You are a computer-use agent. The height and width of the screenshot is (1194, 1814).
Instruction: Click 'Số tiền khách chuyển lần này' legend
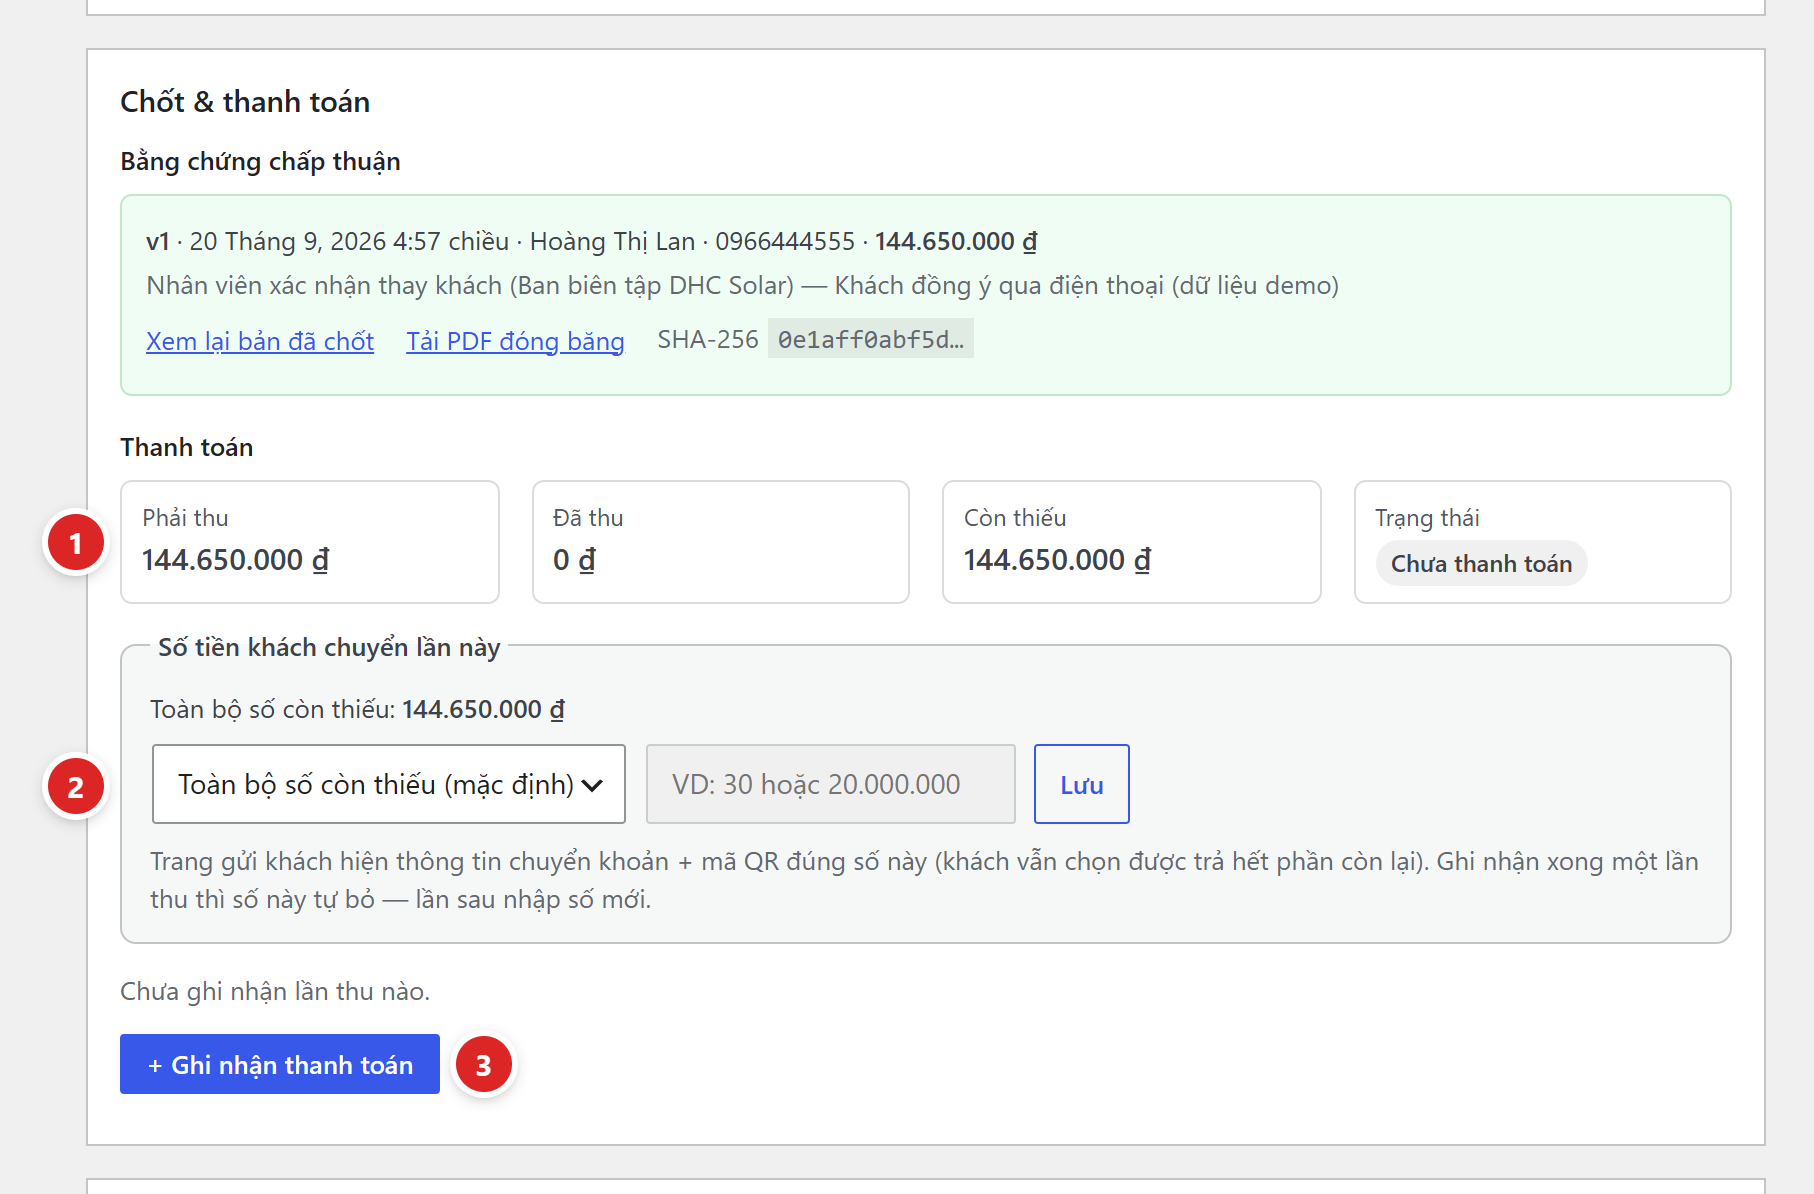pos(329,647)
